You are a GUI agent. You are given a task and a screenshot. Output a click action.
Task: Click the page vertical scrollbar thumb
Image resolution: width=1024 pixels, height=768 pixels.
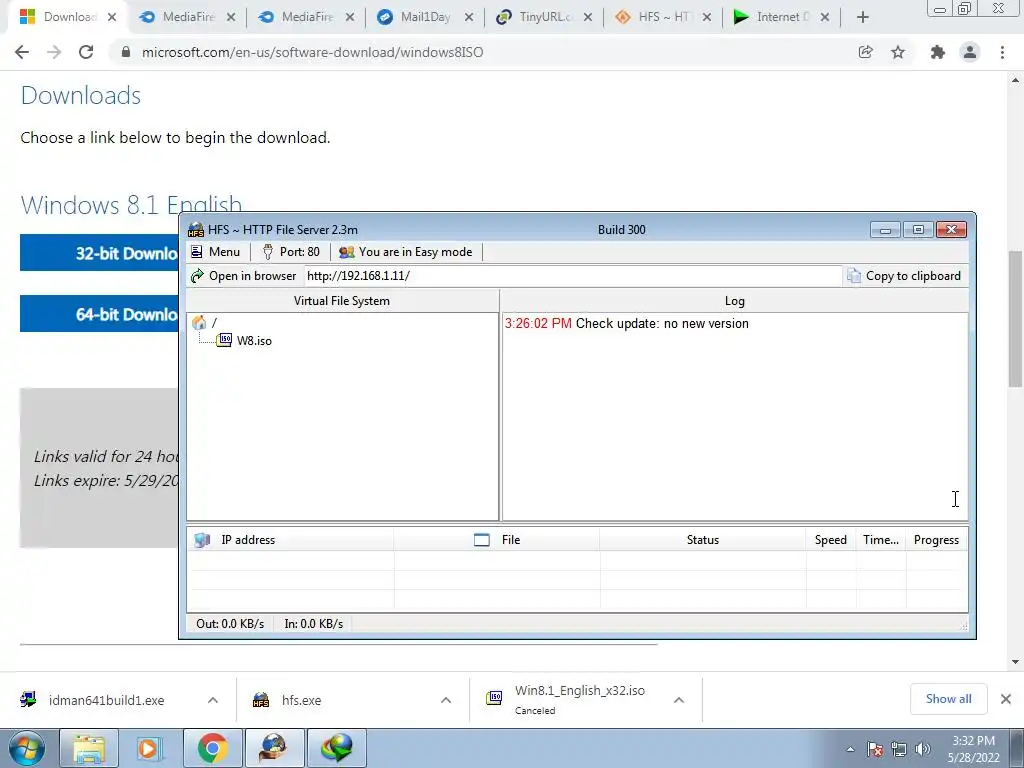[x=1016, y=319]
